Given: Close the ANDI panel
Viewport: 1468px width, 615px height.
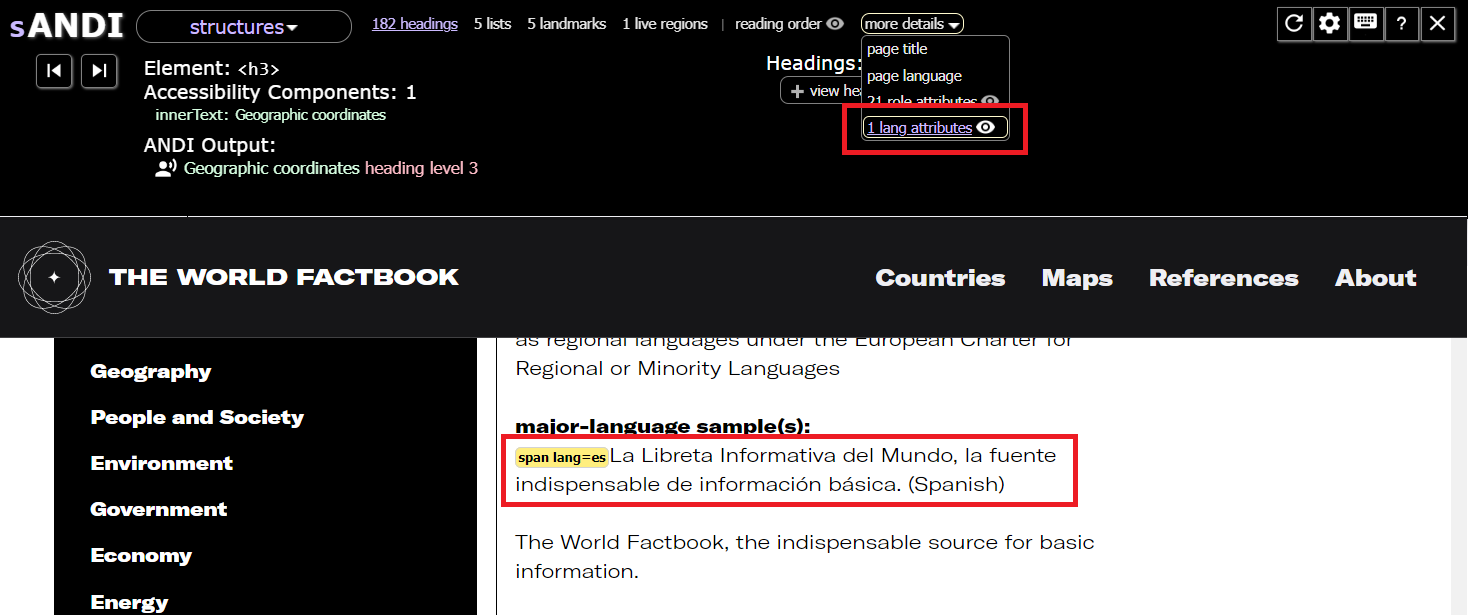Looking at the screenshot, I should coord(1438,24).
